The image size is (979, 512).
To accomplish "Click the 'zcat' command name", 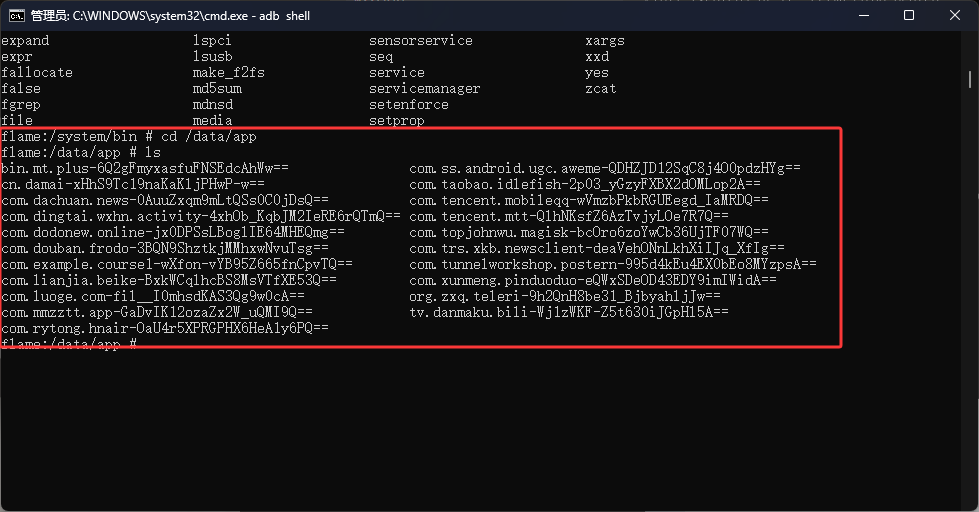I will click(601, 89).
